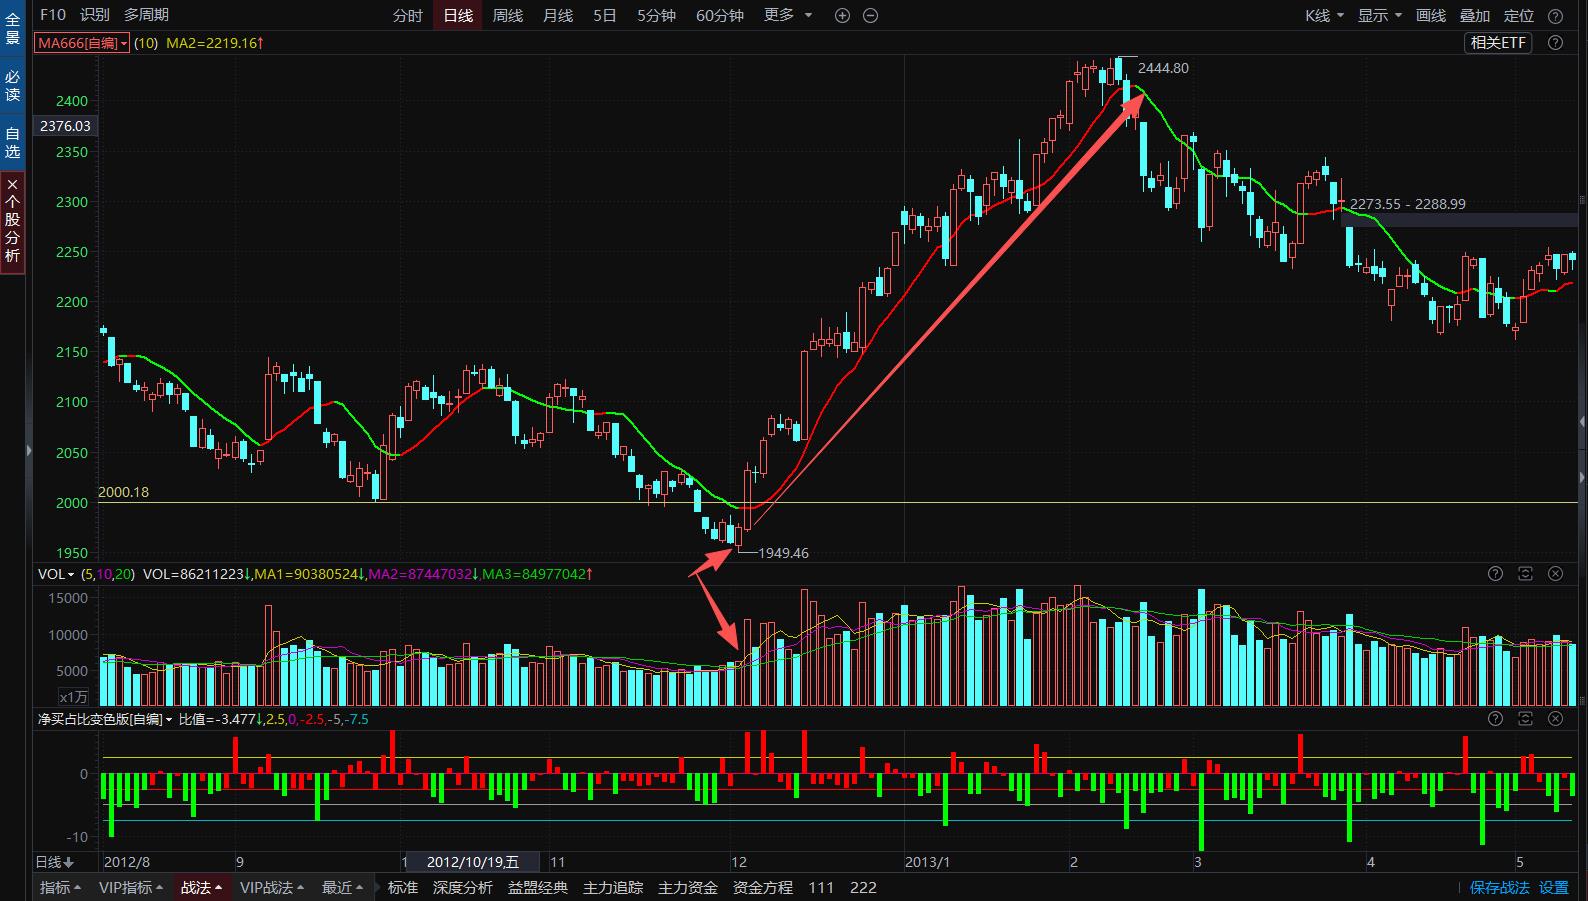The image size is (1588, 901).
Task: Switch to the 60分钟 chart period
Action: [720, 16]
